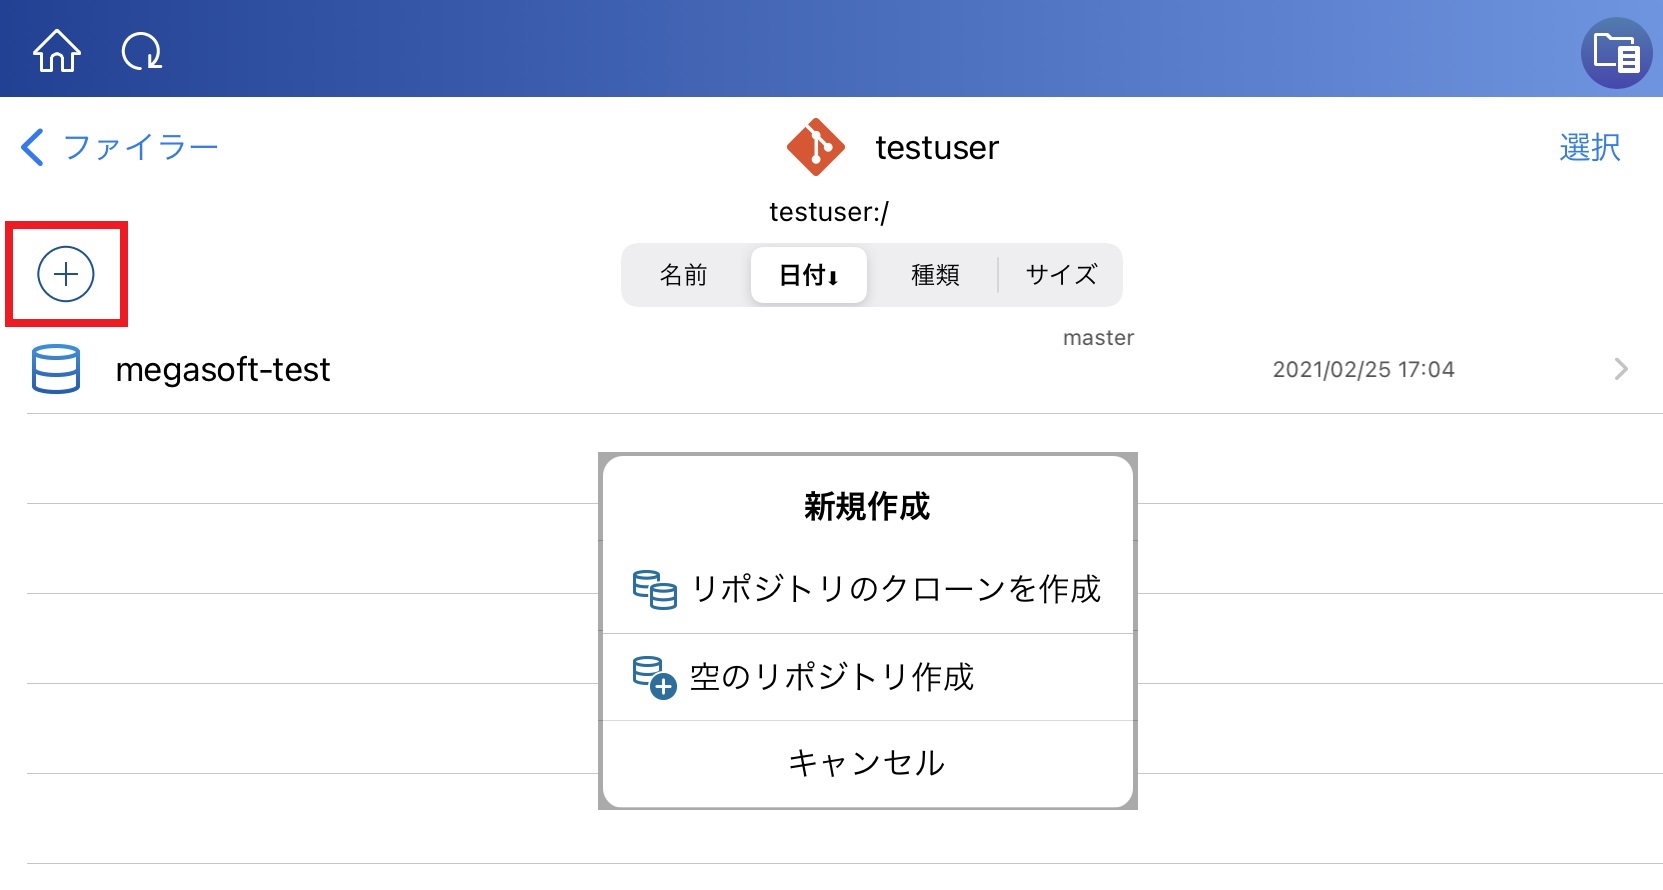Tap the plus icon to create new item

tap(64, 273)
